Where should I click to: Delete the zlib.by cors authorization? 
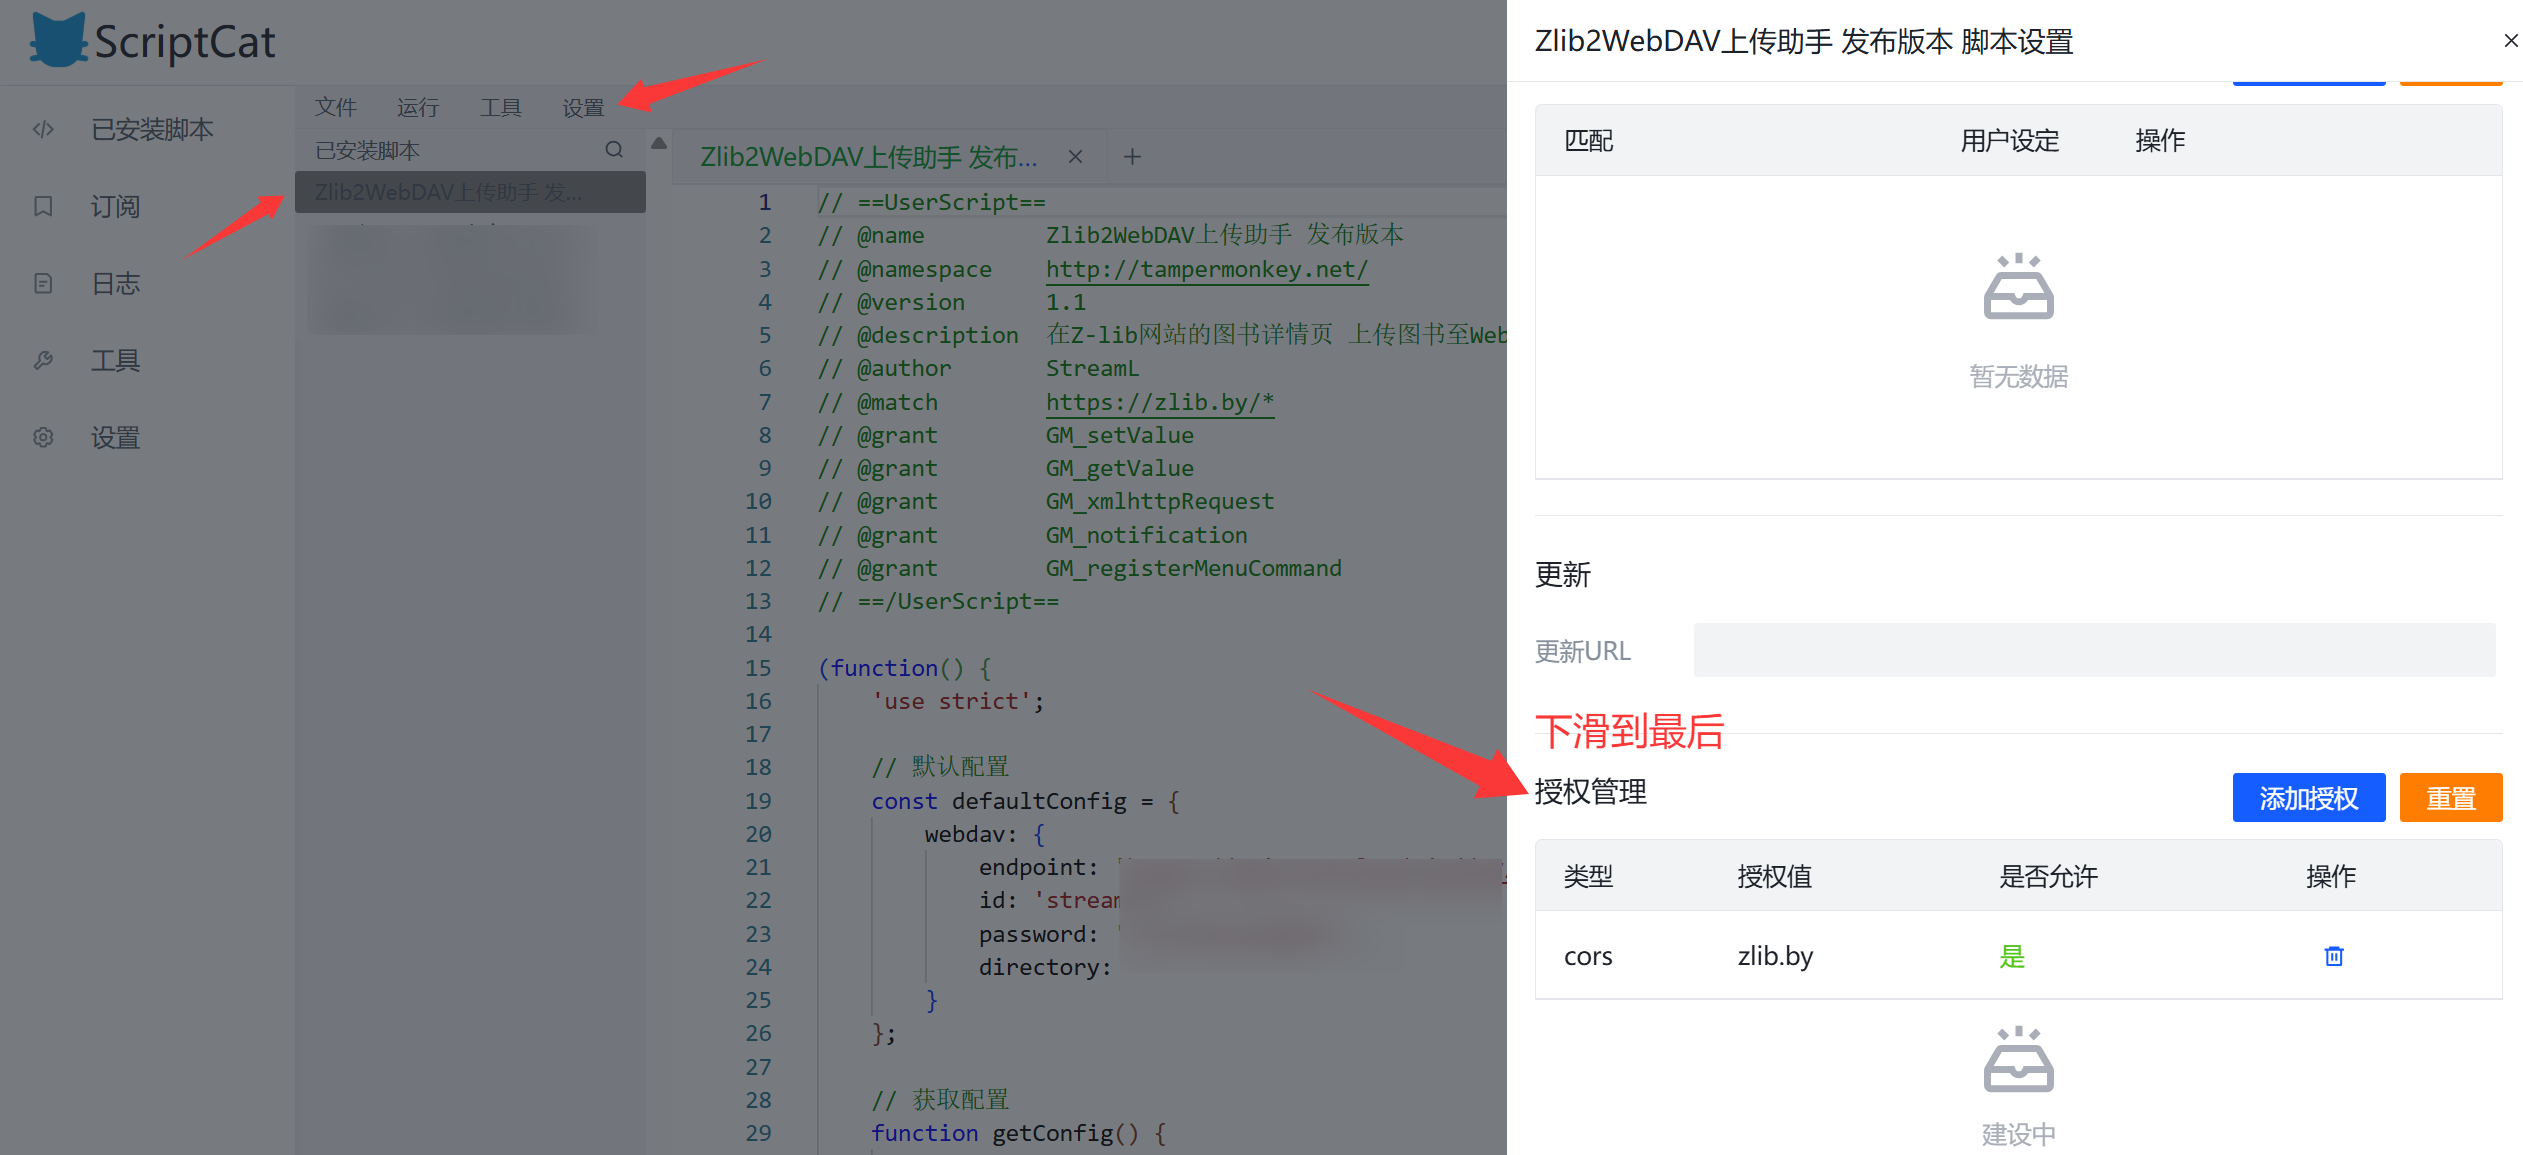2333,956
